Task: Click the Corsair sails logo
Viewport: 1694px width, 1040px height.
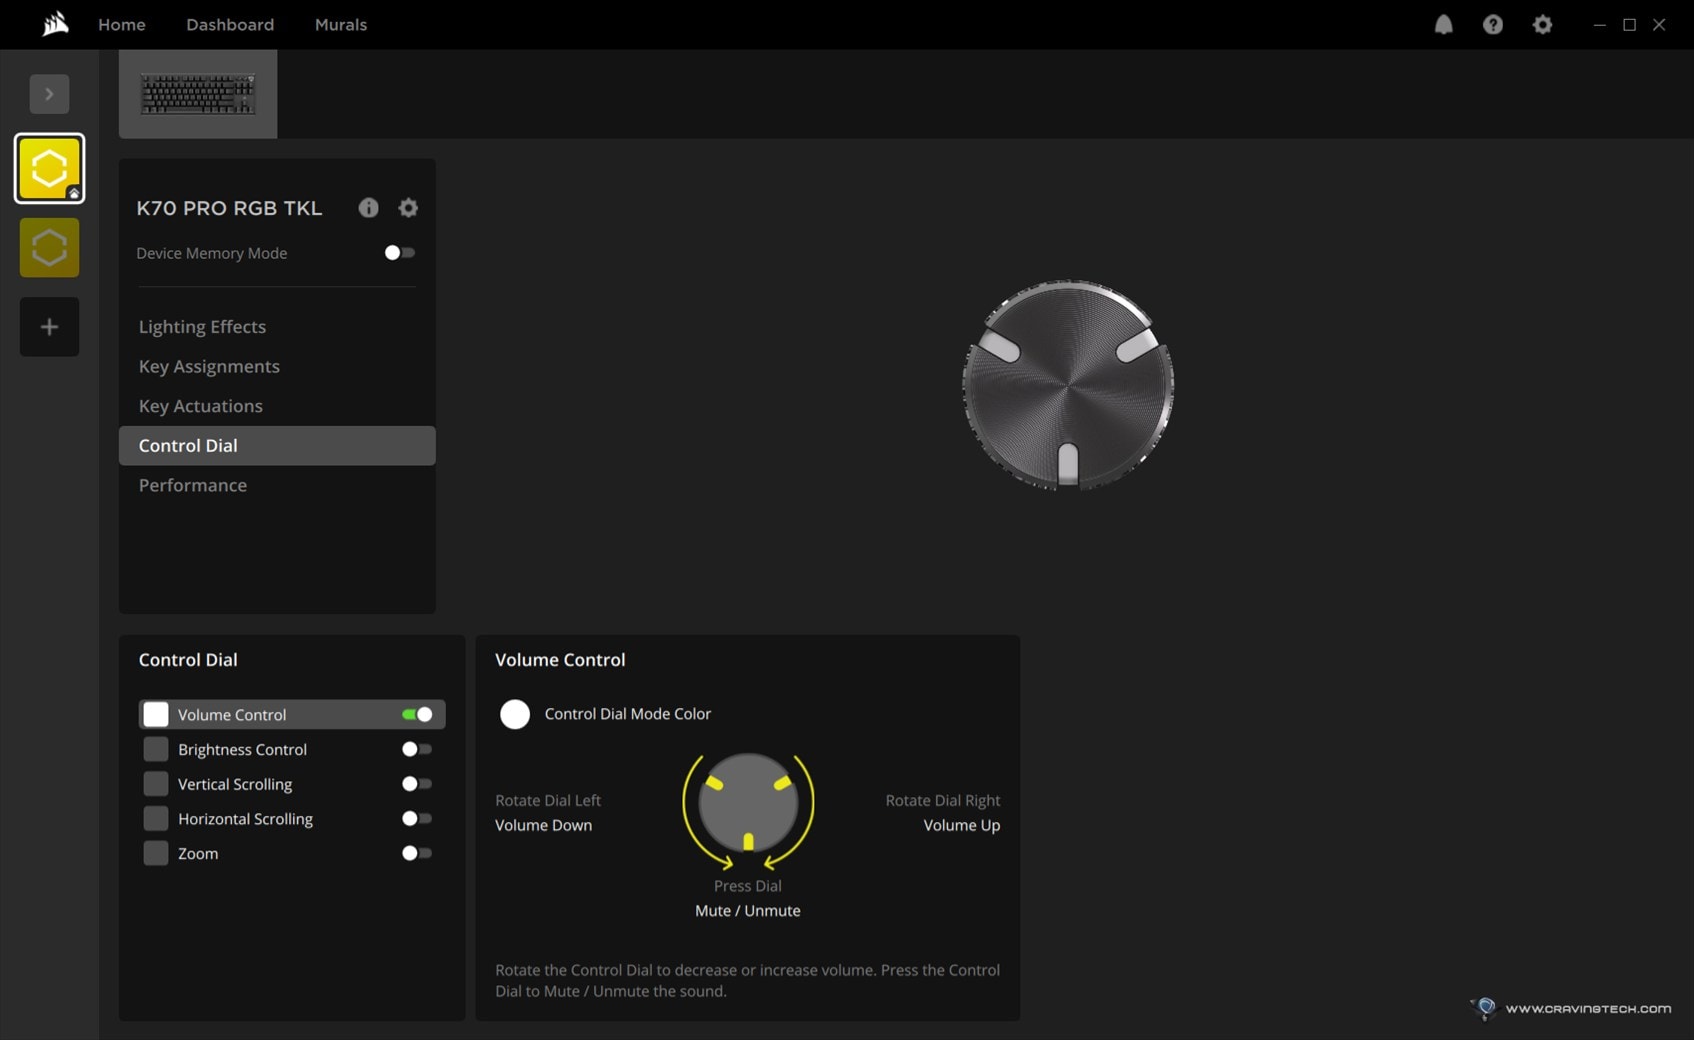Action: 56,24
